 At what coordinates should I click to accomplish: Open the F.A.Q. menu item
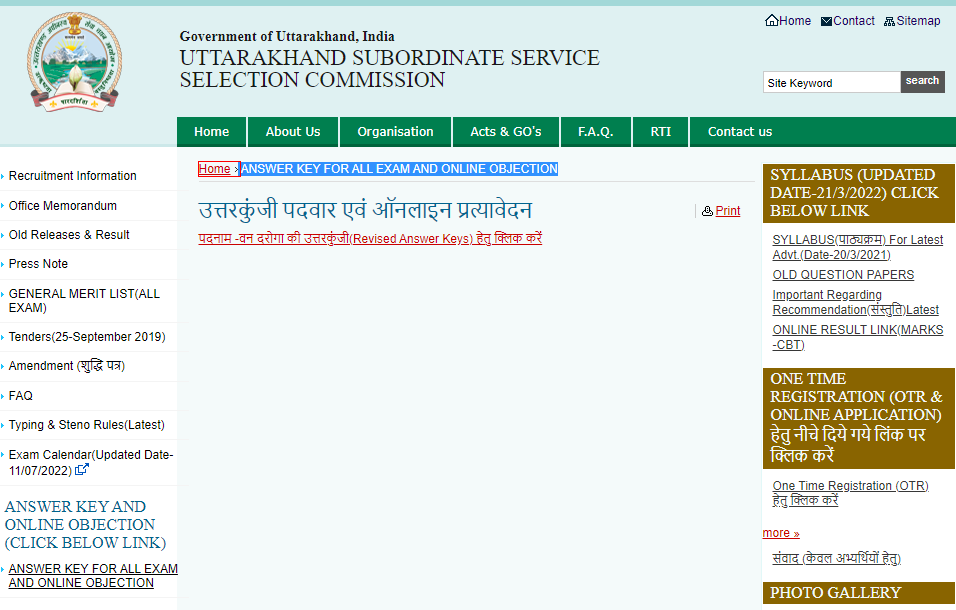[596, 132]
